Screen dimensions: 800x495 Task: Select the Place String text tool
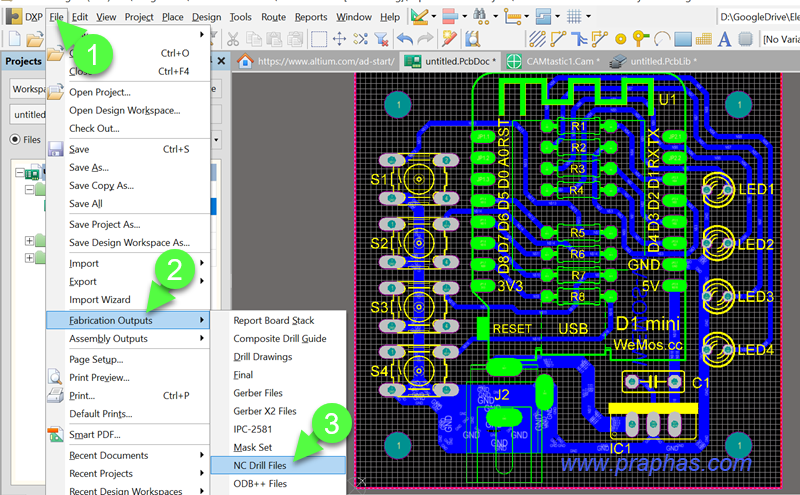click(724, 39)
